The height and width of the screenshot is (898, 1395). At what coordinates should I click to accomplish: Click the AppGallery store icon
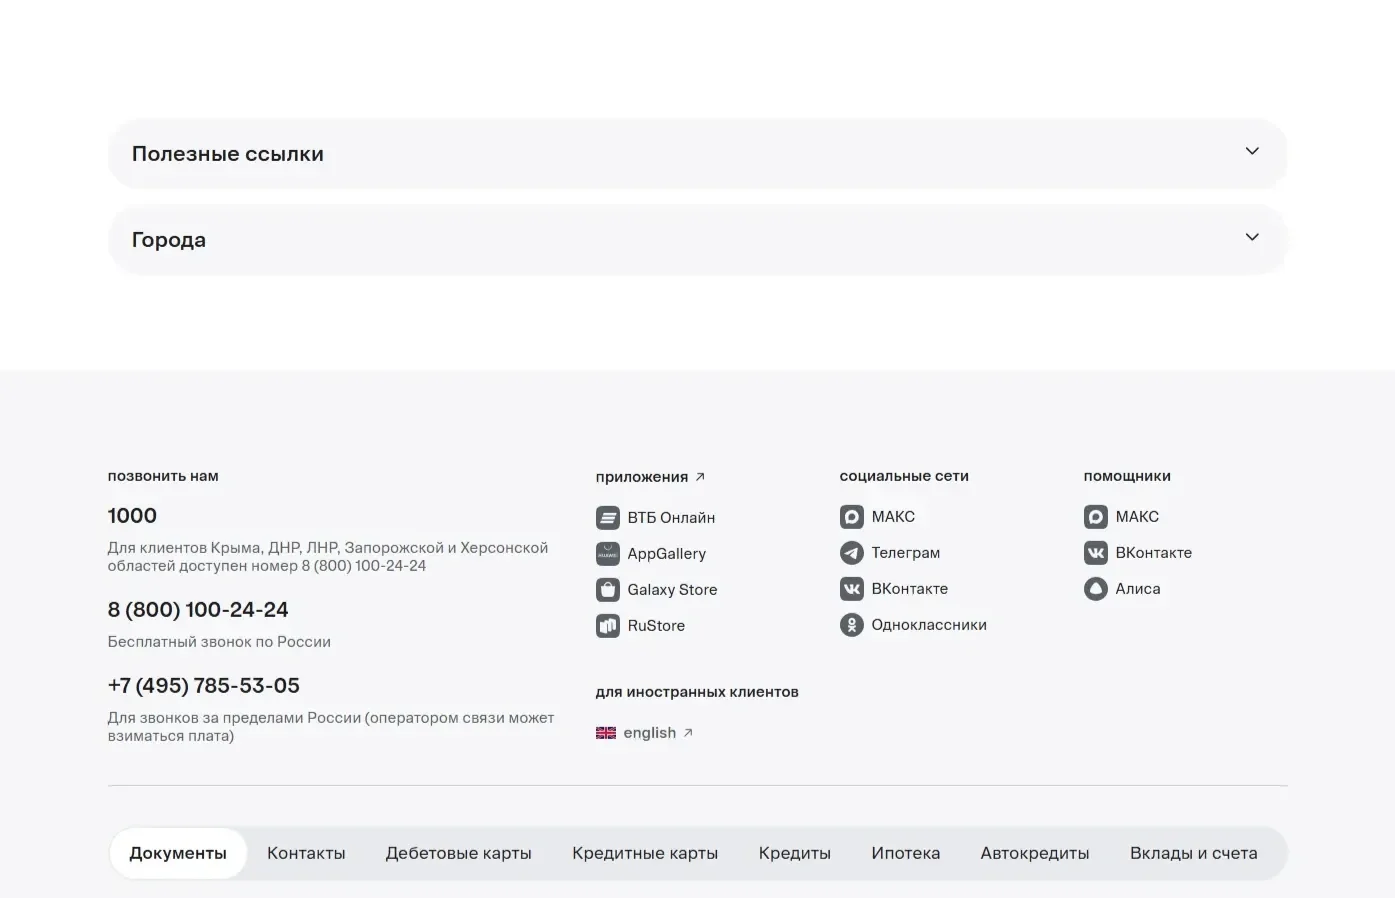click(608, 554)
